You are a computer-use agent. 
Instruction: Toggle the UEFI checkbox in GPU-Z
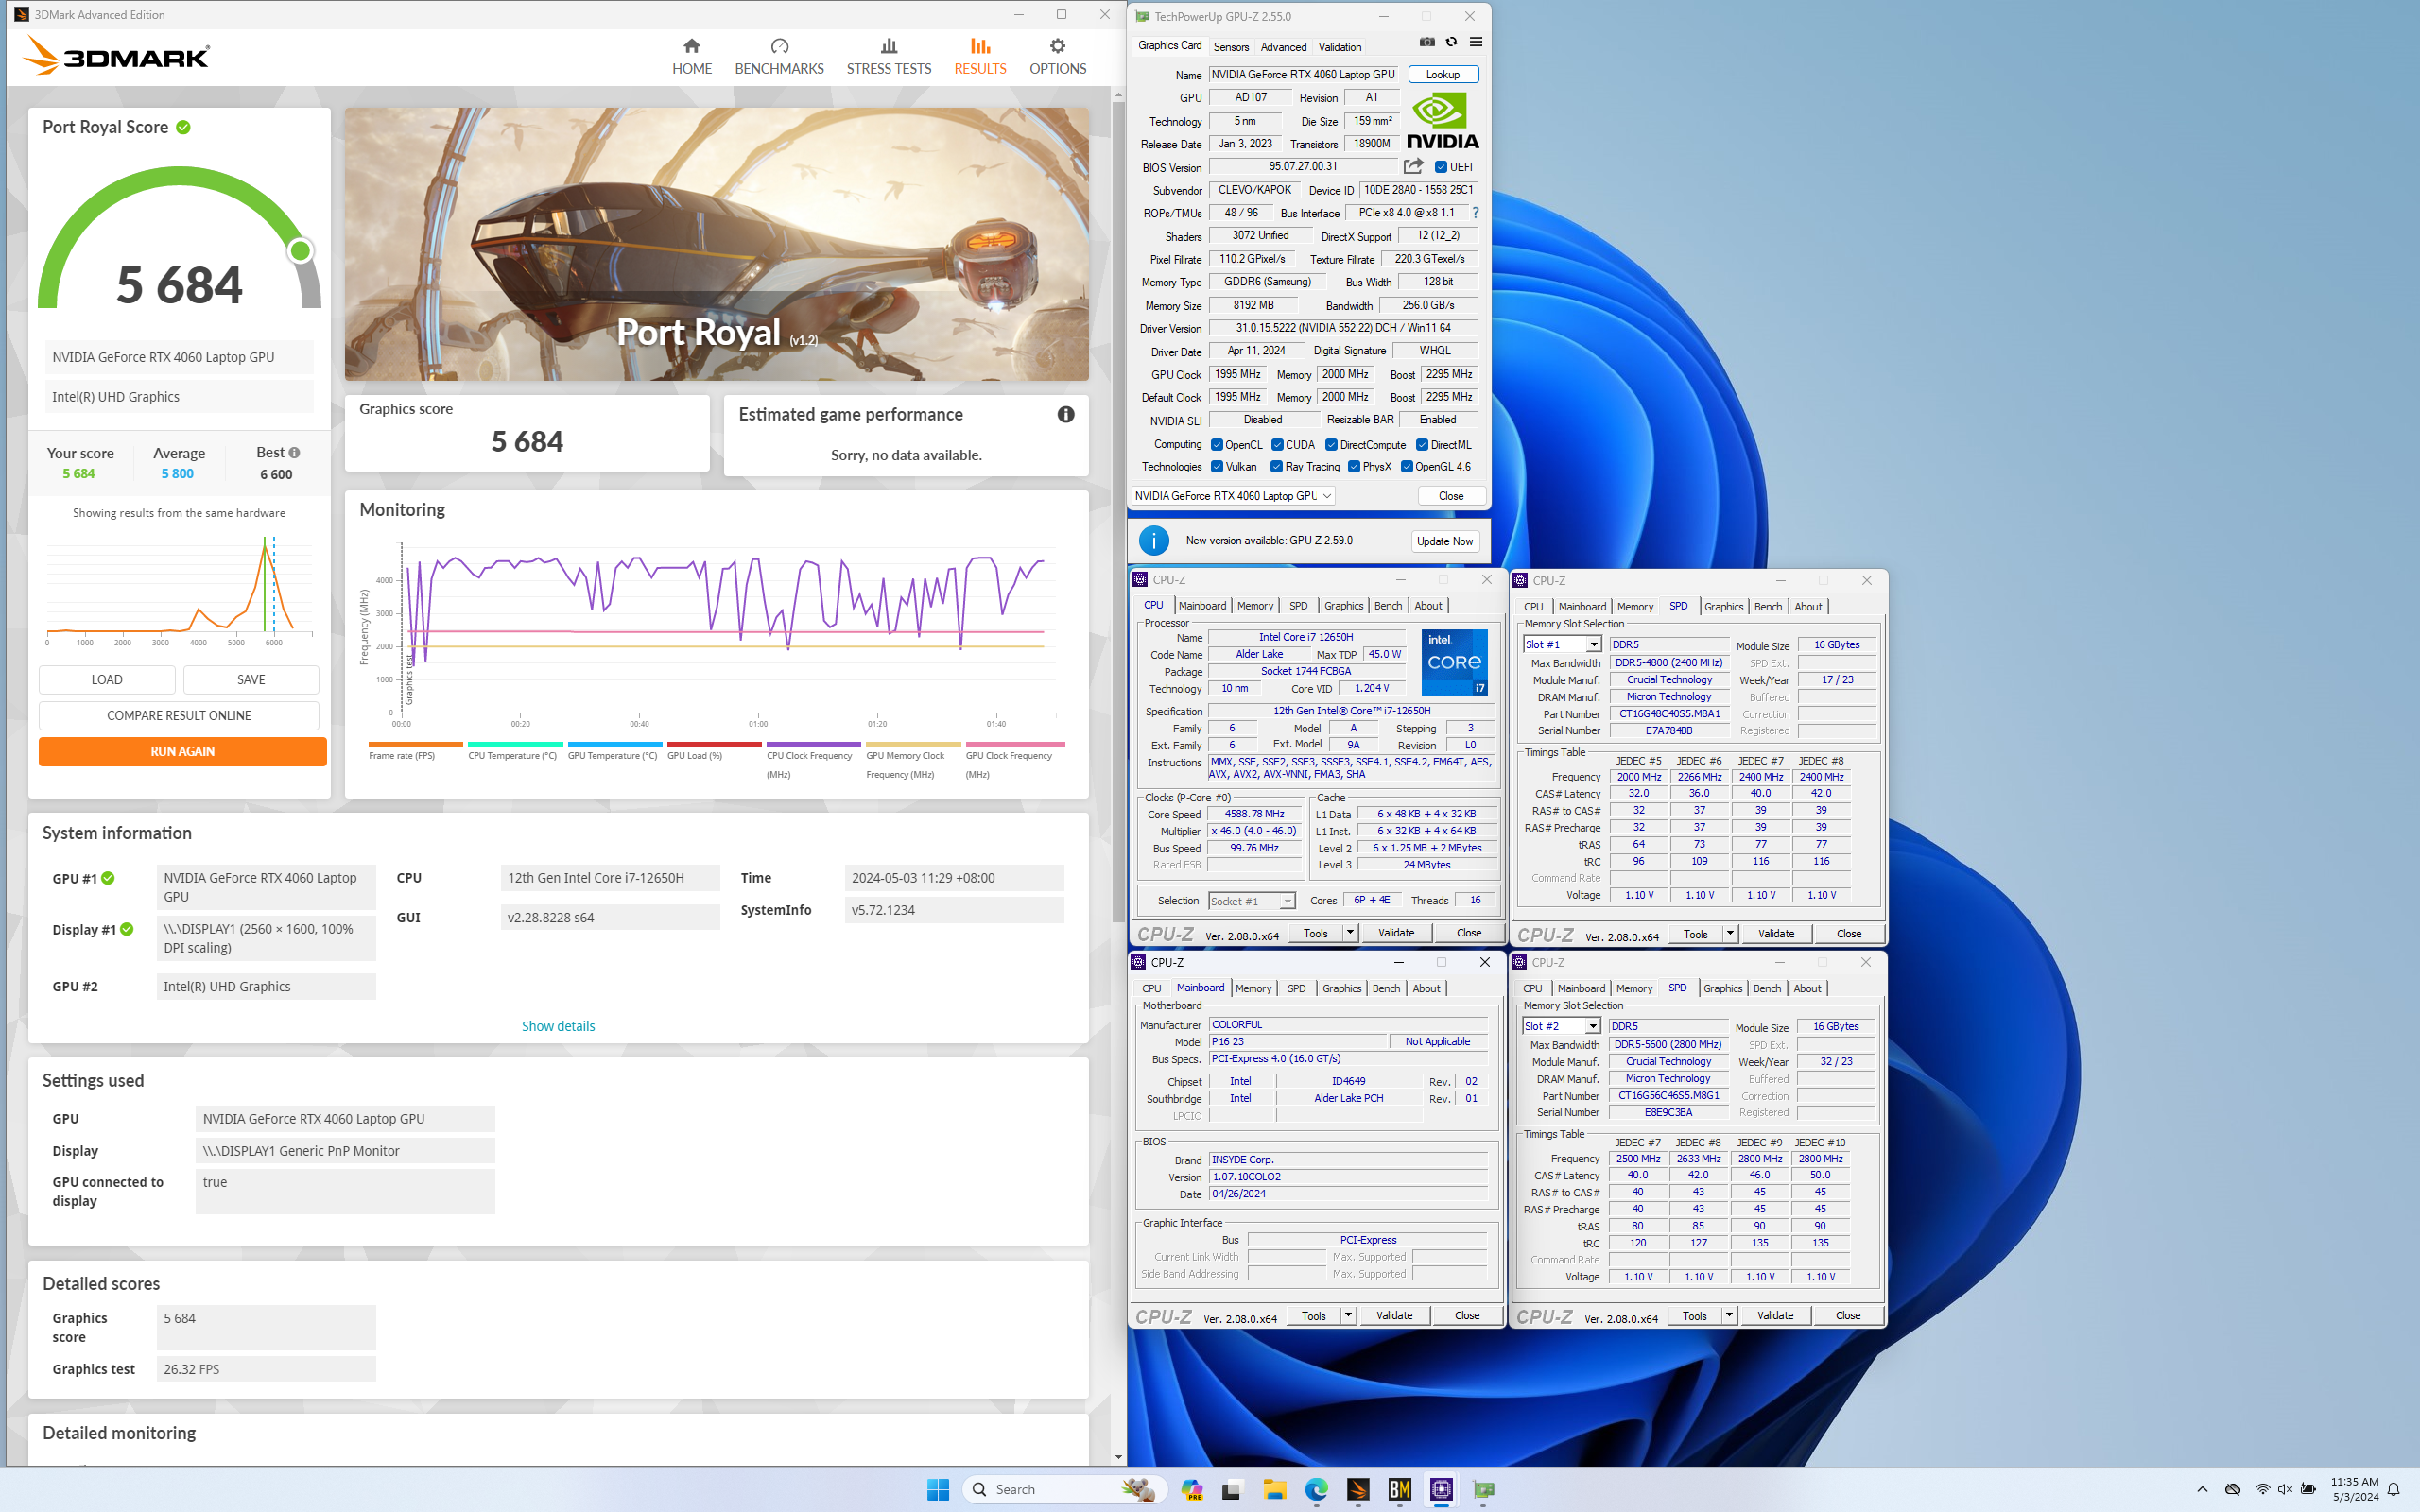point(1441,167)
